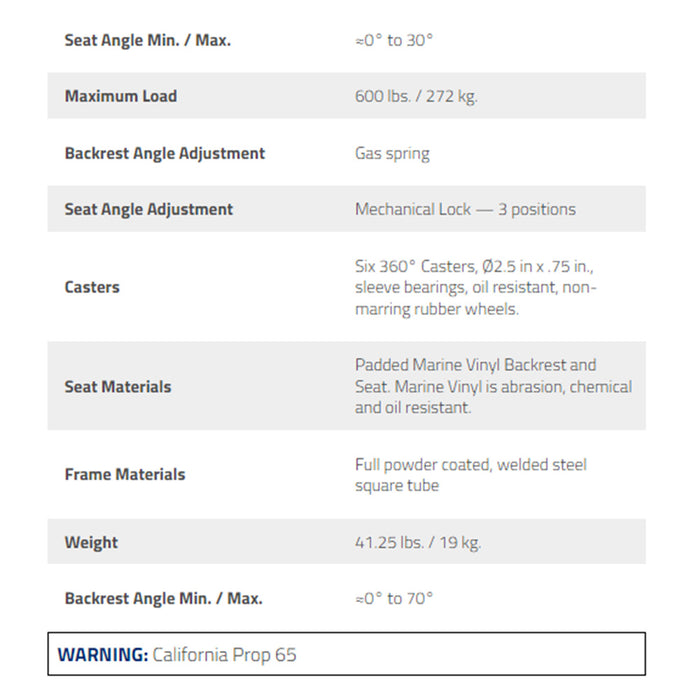Select the Seat Angle Adjustment label
This screenshot has width=700, height=700.
[x=149, y=209]
